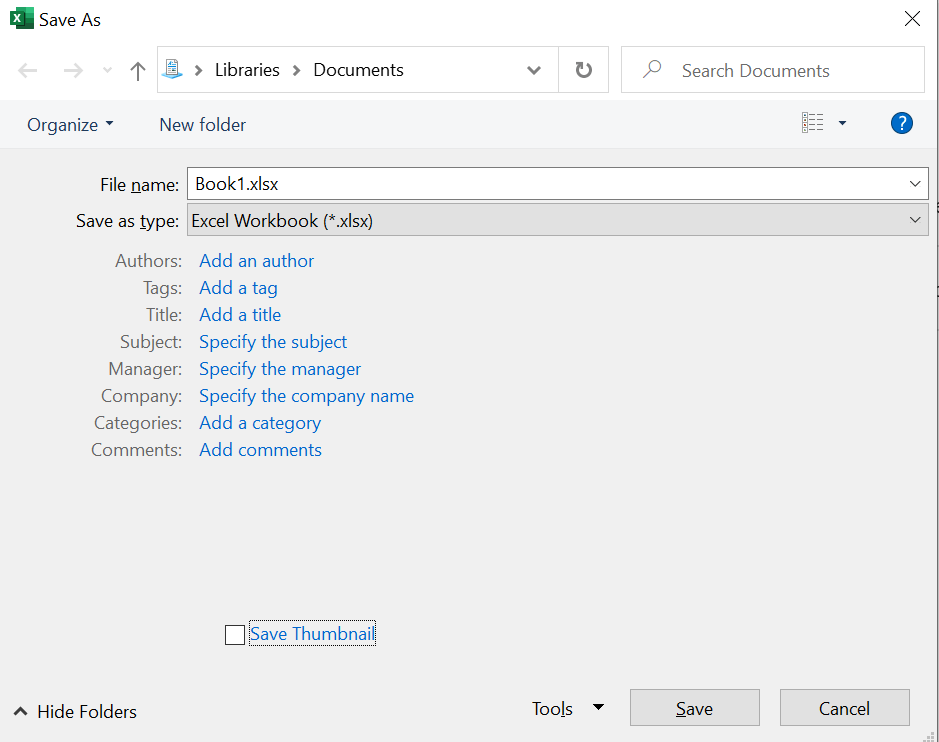
Task: Refresh the Documents folder view
Action: coord(583,69)
